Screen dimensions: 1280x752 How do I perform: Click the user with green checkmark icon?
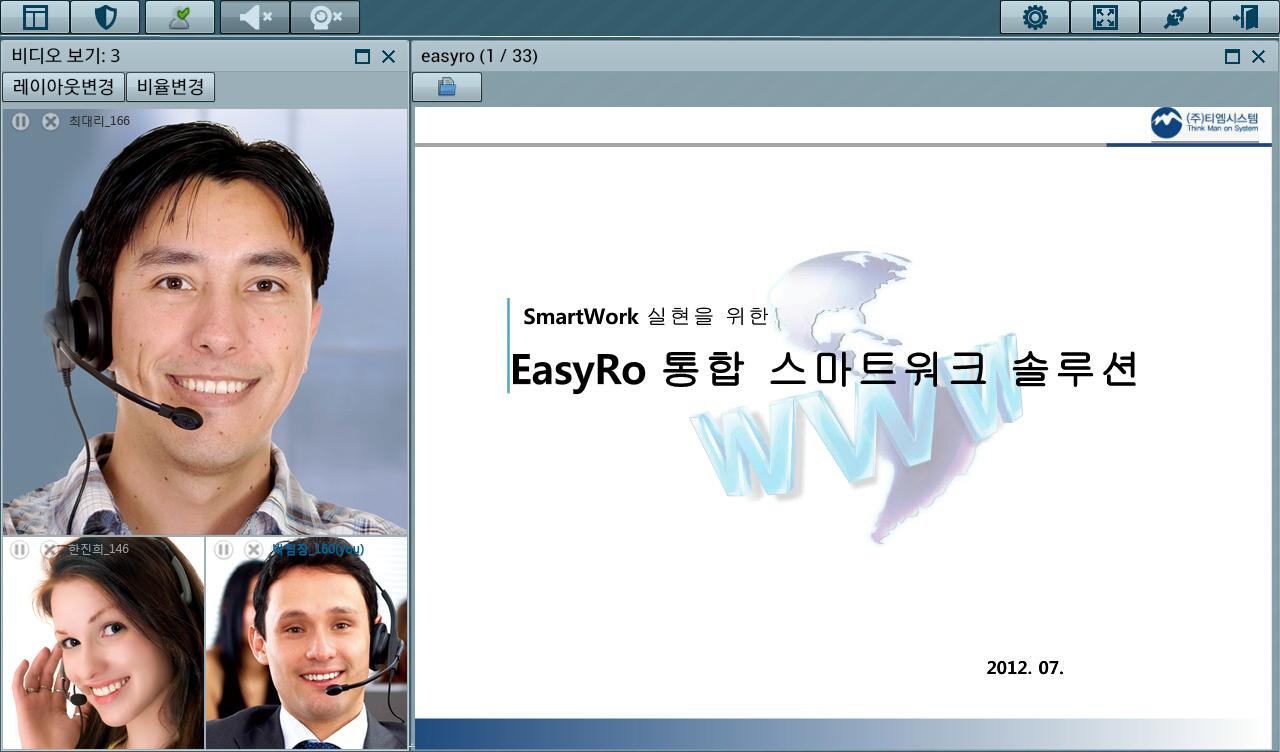tap(180, 17)
